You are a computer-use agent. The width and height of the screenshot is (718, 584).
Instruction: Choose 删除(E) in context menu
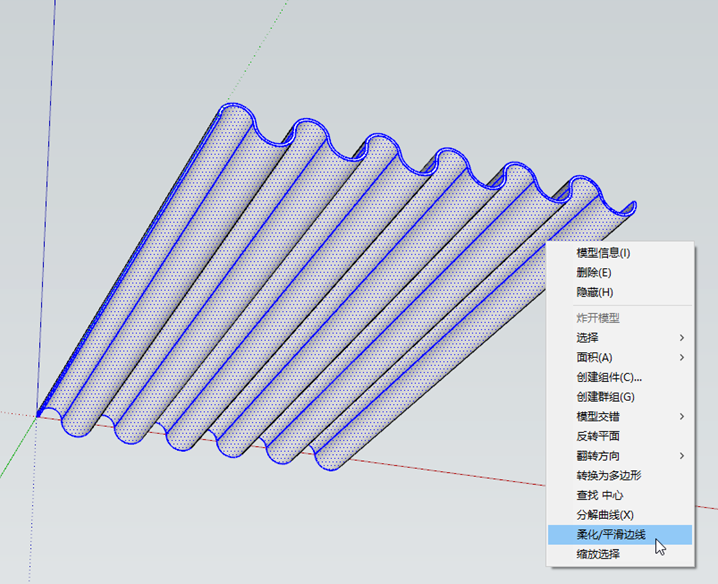(x=620, y=273)
